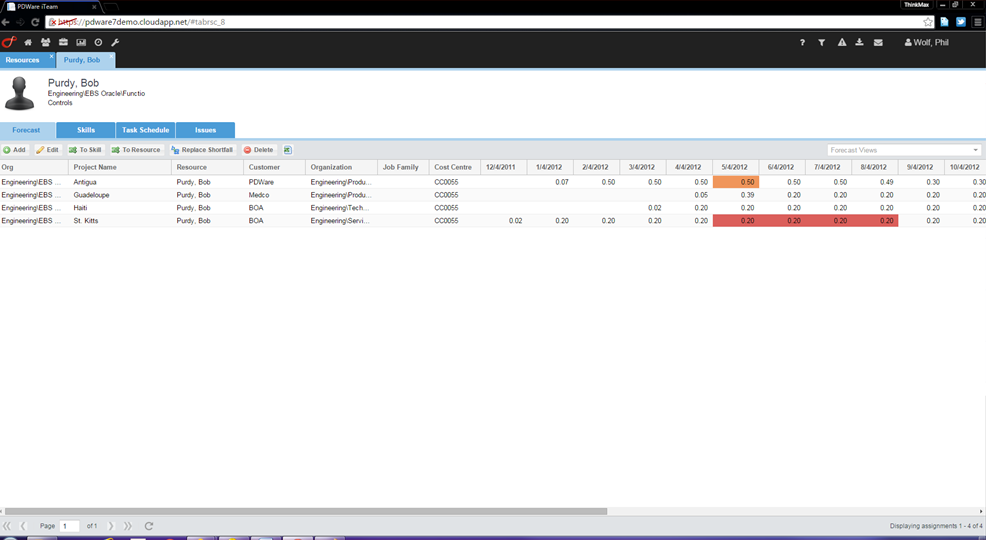This screenshot has height=540, width=986.
Task: Open the Wolf, Phil user menu
Action: 926,43
